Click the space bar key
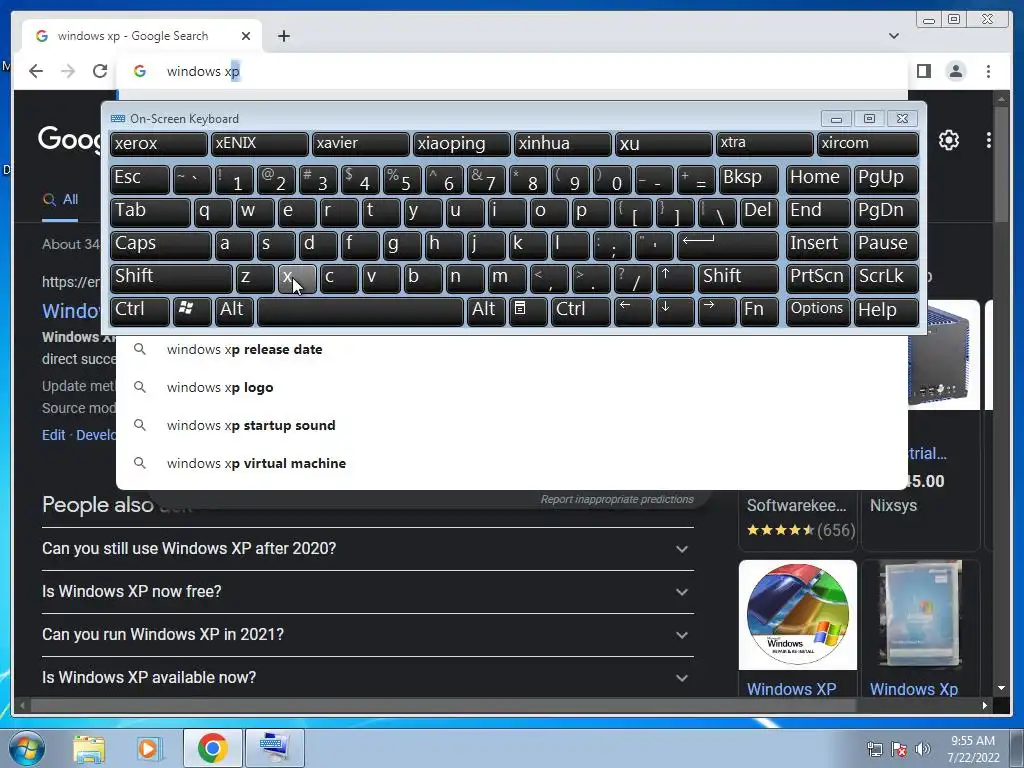The image size is (1024, 768). (360, 310)
